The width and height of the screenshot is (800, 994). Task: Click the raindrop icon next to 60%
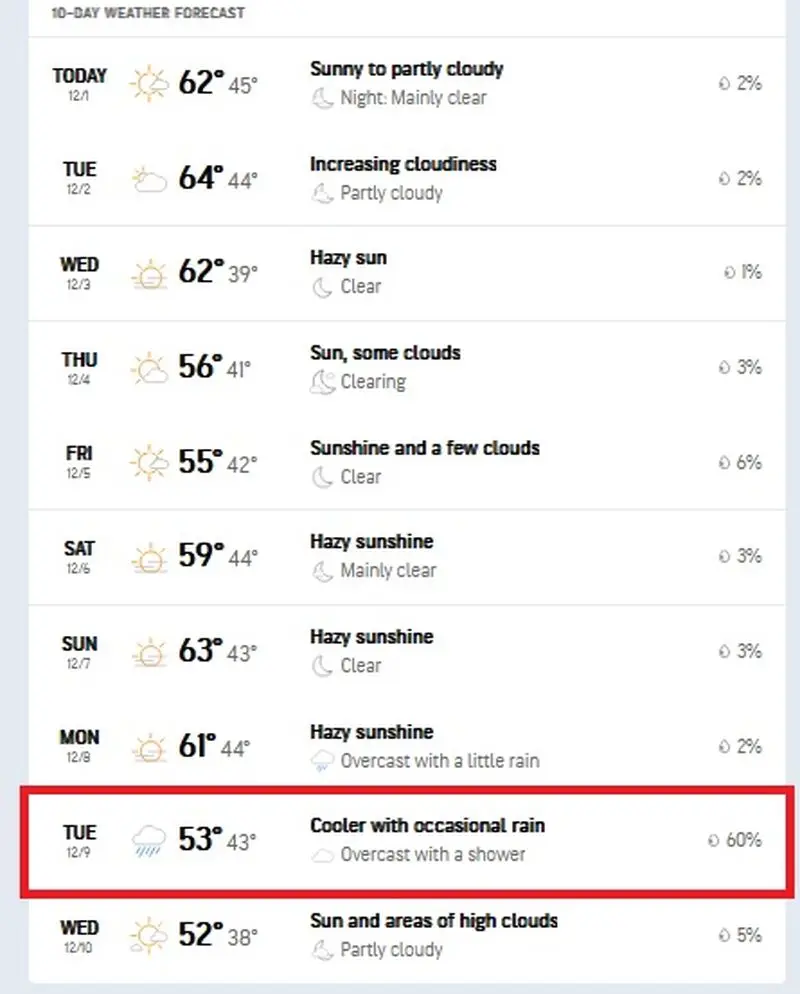pos(713,841)
